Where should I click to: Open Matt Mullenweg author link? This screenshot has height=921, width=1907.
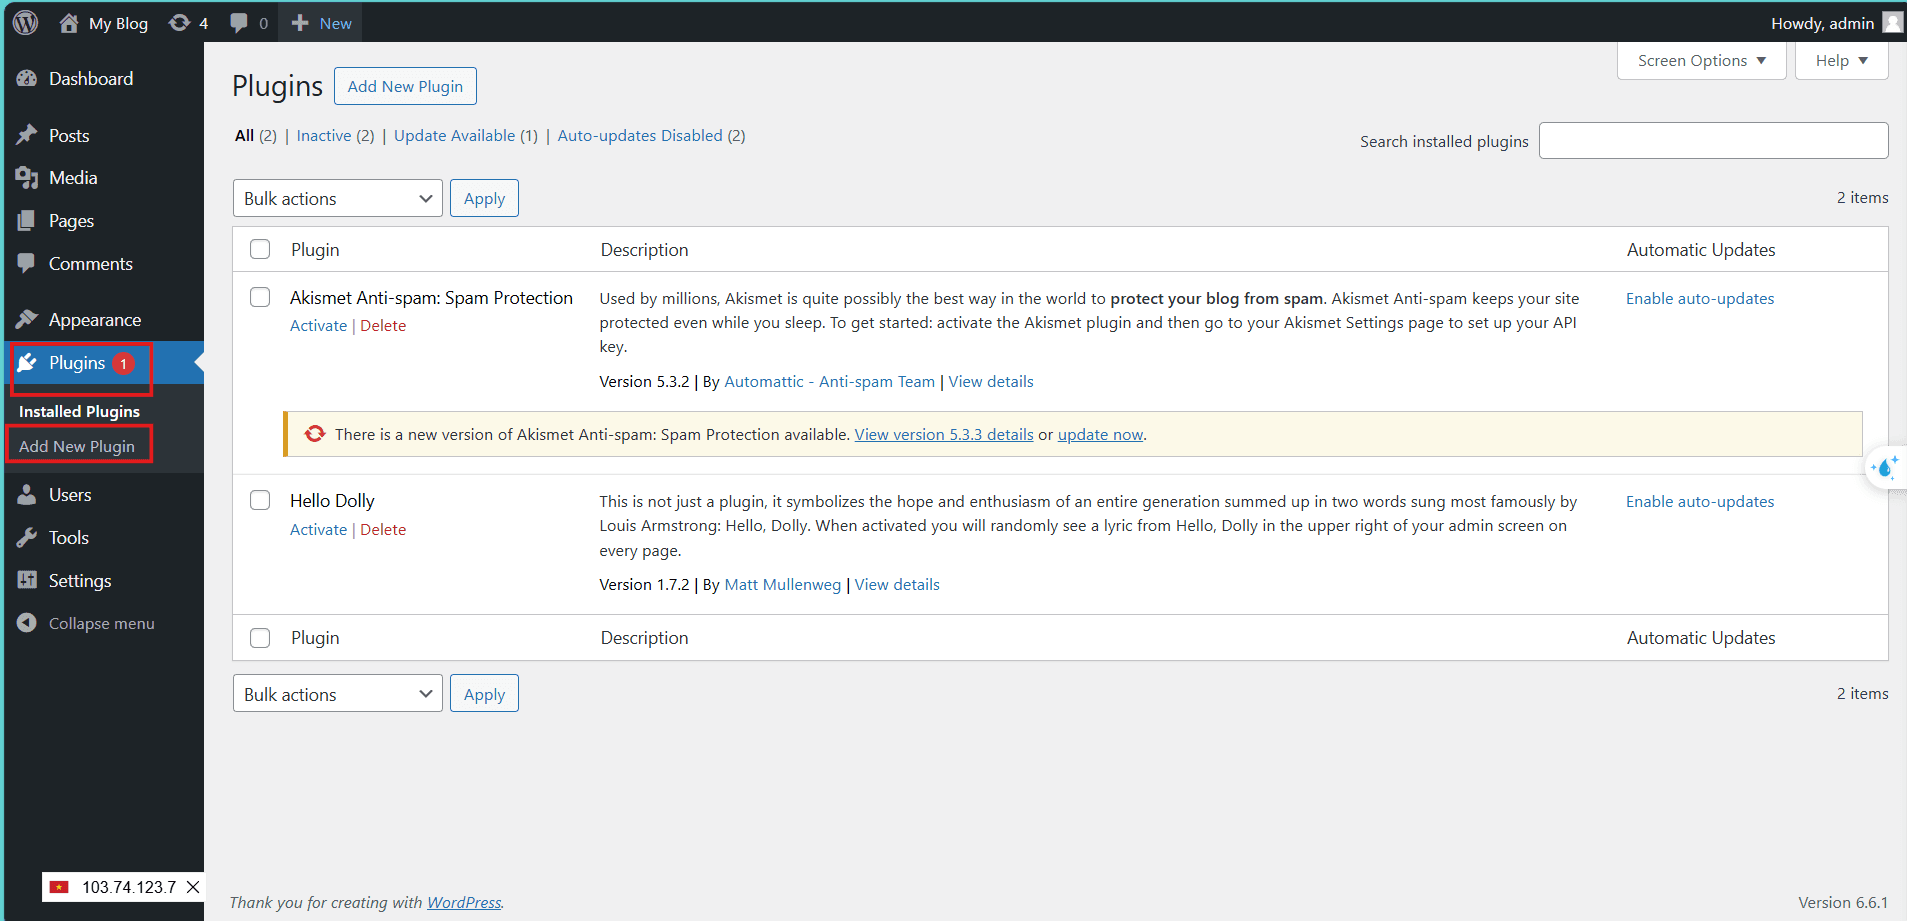[782, 585]
